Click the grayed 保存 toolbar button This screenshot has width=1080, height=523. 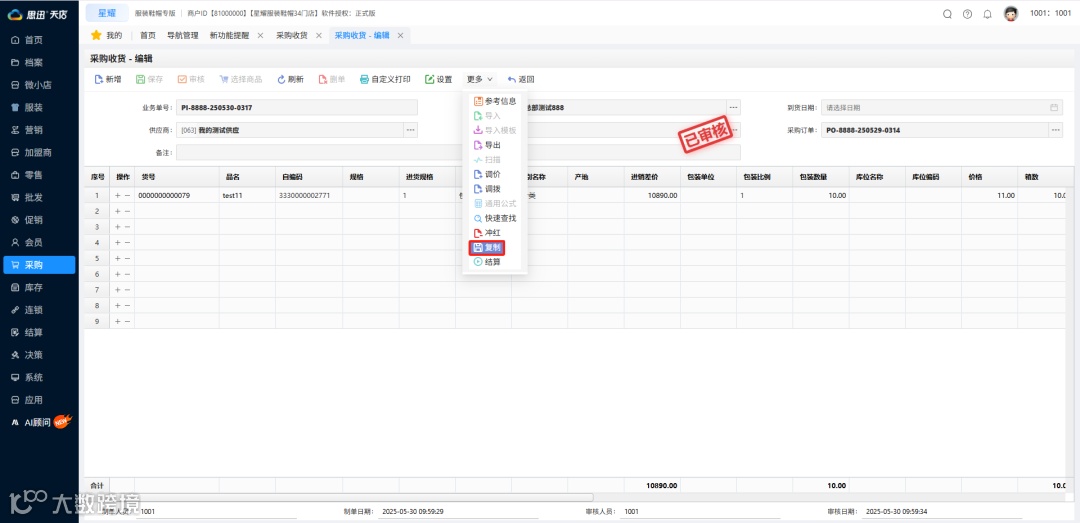coord(149,79)
